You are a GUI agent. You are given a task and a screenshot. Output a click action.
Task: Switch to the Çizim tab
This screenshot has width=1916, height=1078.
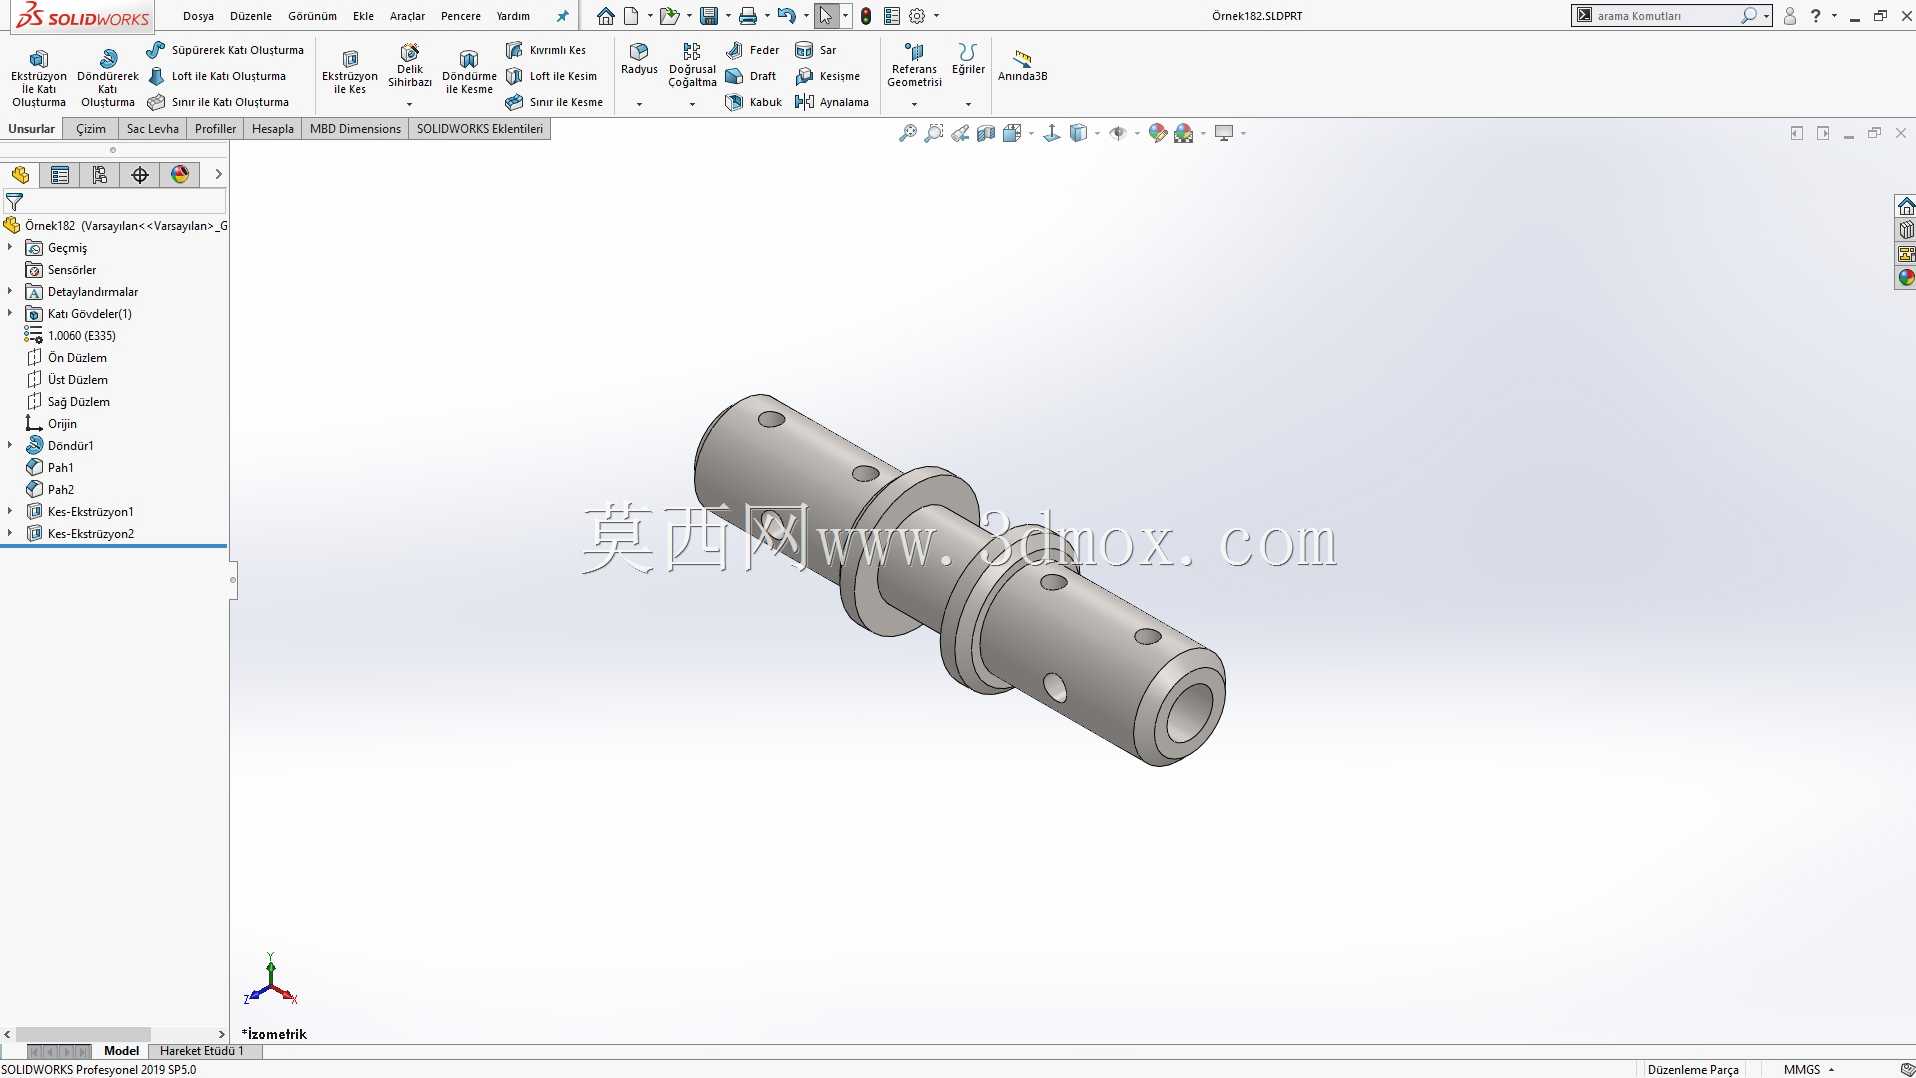(90, 129)
